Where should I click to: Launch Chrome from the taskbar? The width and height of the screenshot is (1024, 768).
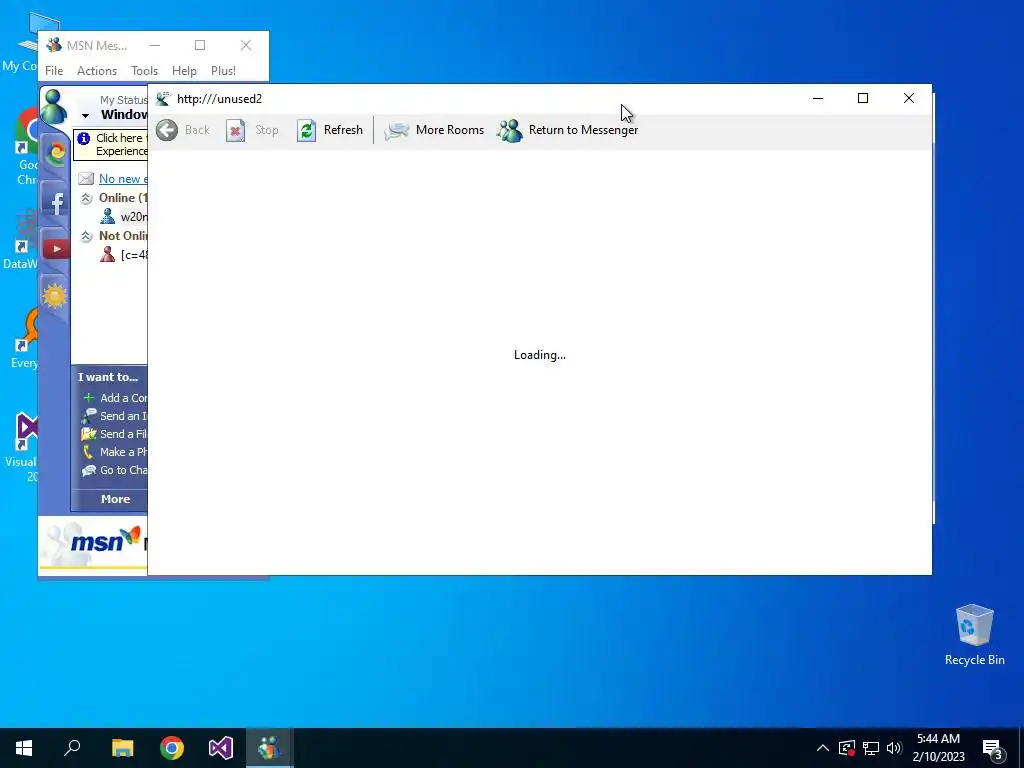point(172,748)
